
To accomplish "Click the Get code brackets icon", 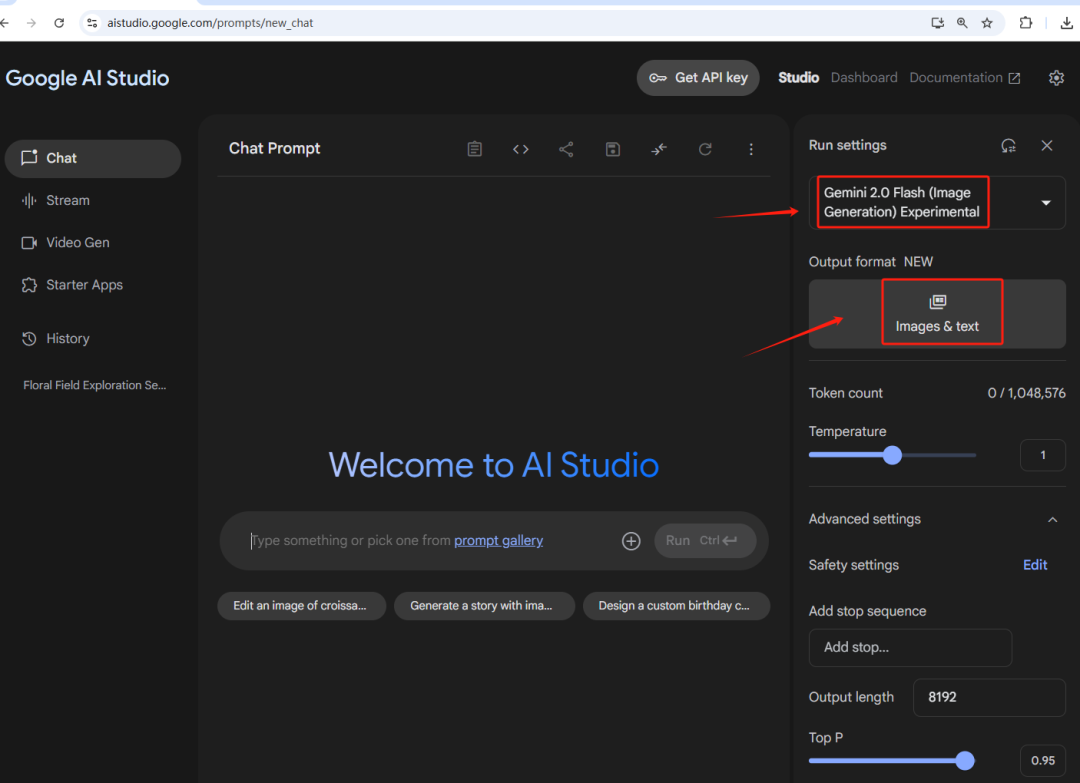I will (x=521, y=149).
